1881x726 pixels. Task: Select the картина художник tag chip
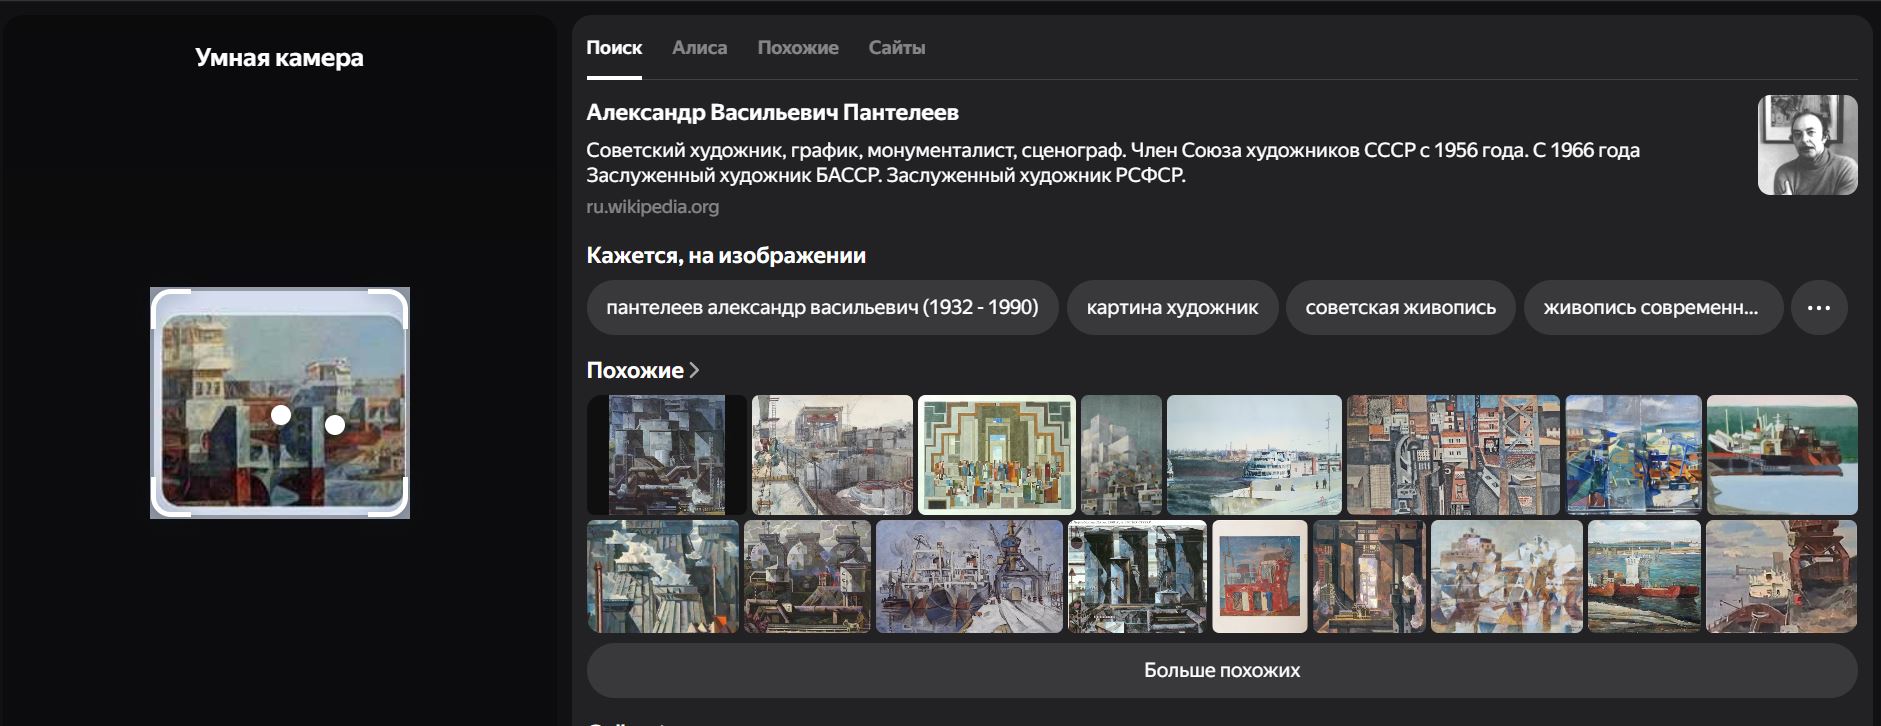(x=1172, y=308)
